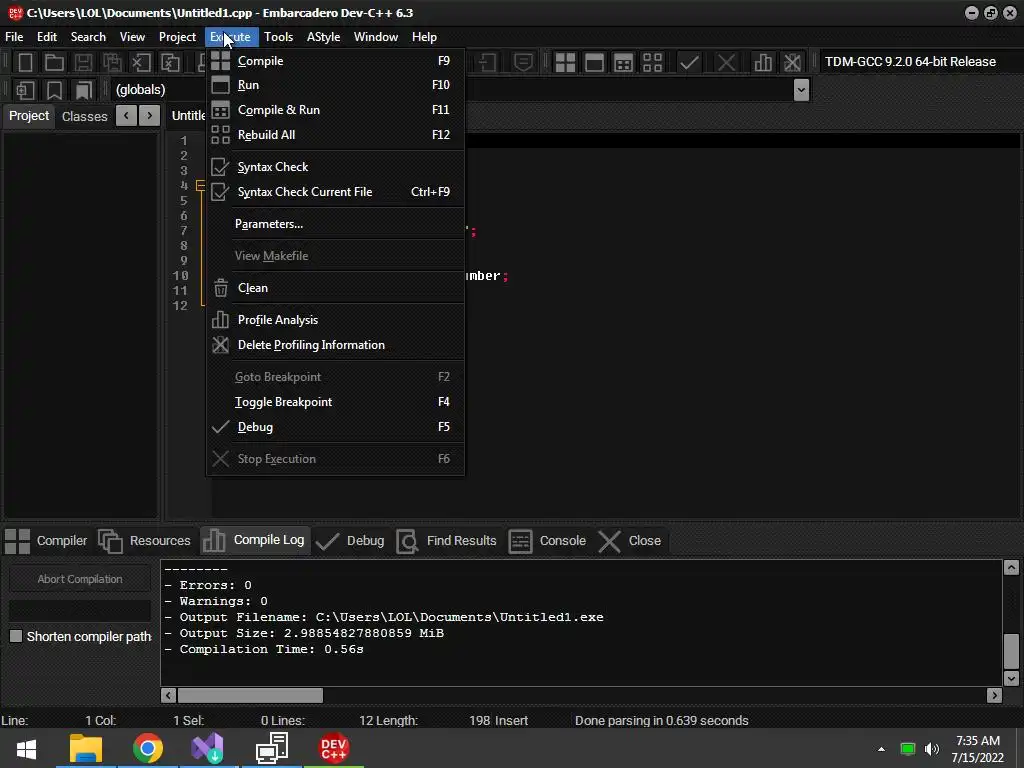Click the Compile & Run toolbar icon
The width and height of the screenshot is (1024, 768).
(x=624, y=62)
